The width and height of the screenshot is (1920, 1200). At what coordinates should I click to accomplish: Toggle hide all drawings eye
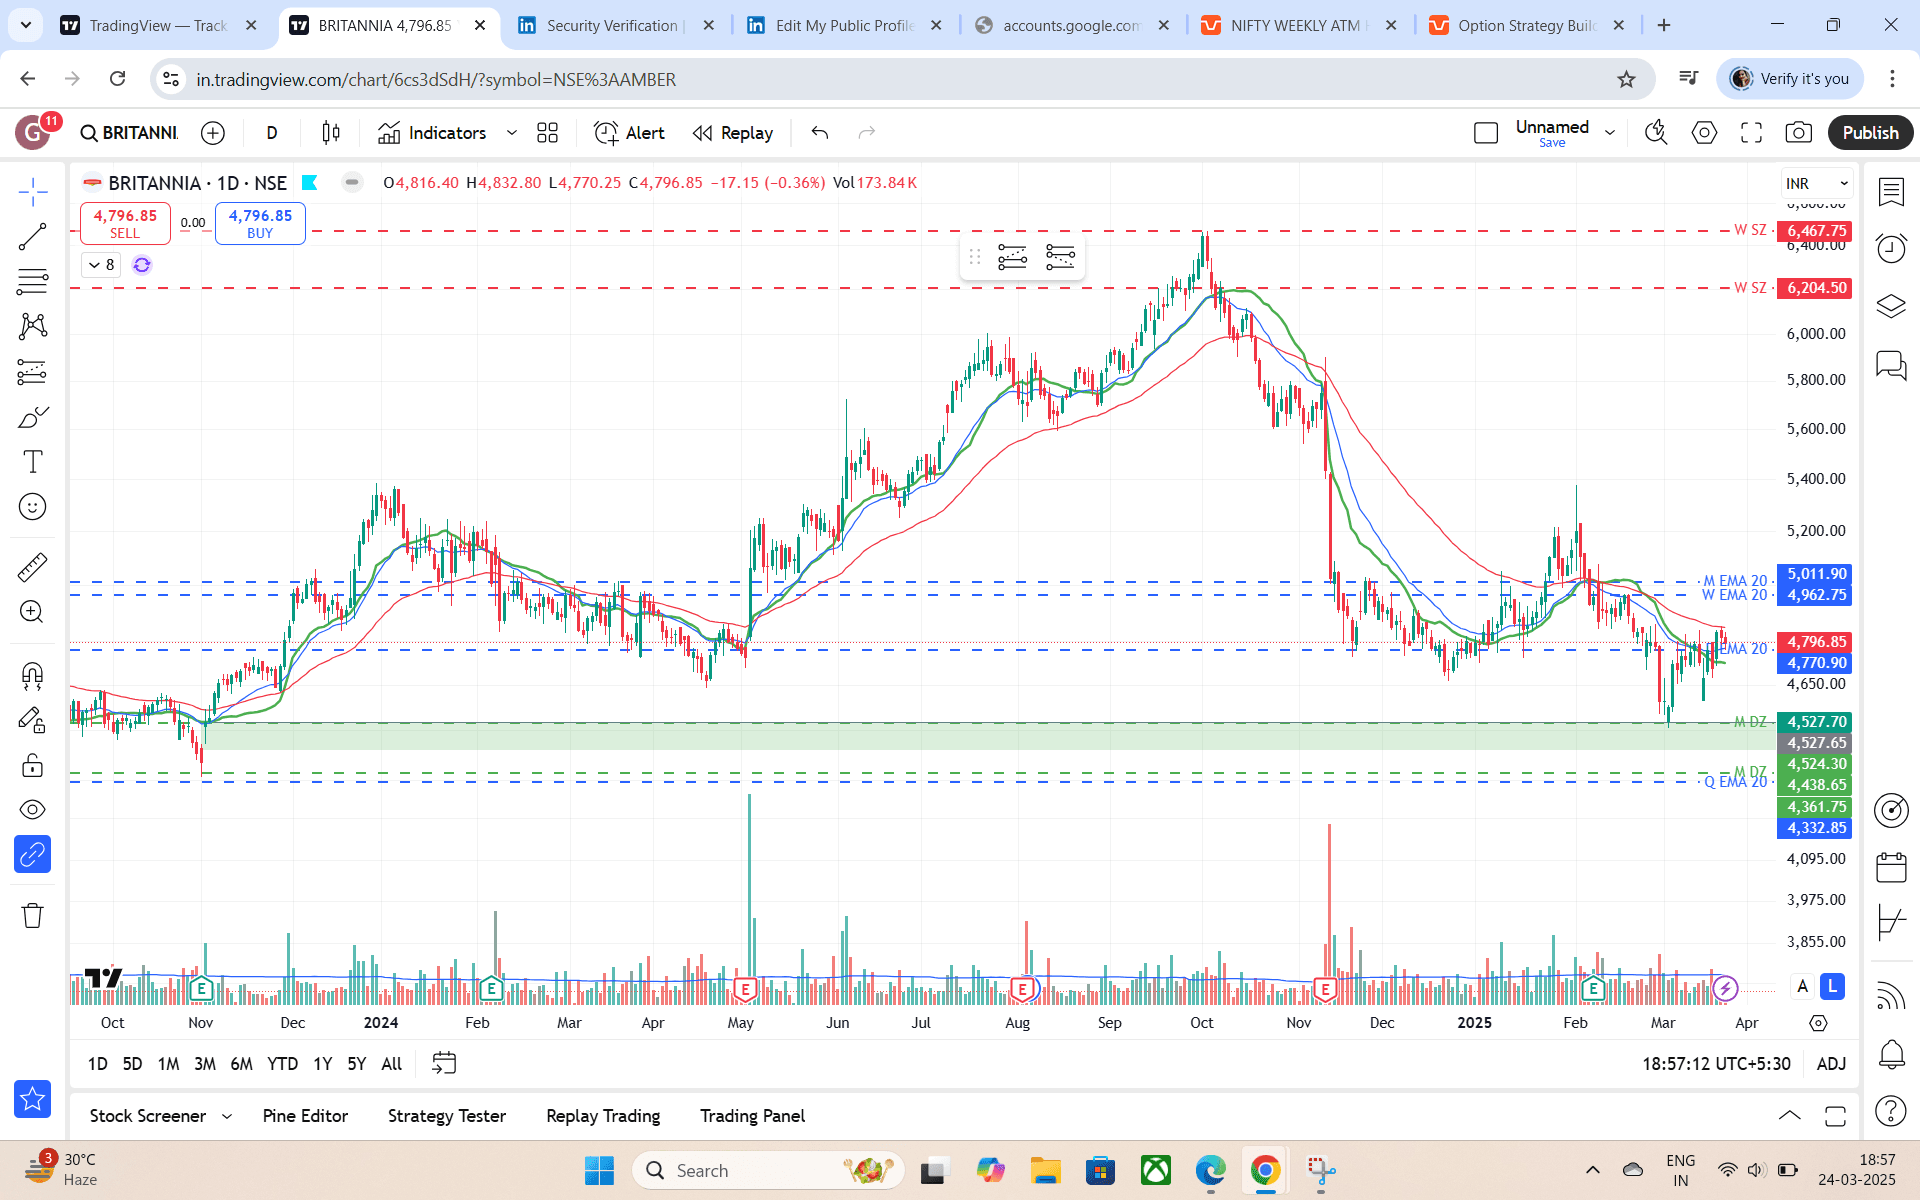point(33,810)
